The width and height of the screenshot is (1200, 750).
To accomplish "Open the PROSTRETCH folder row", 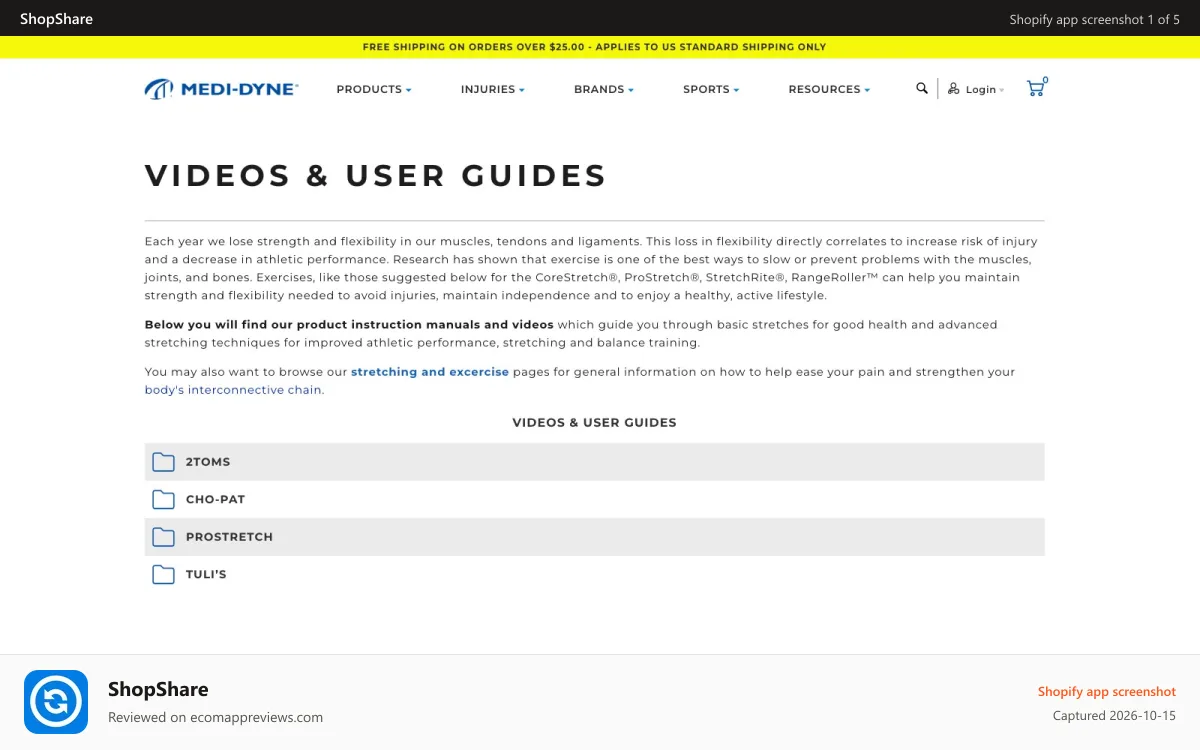I will click(x=594, y=537).
